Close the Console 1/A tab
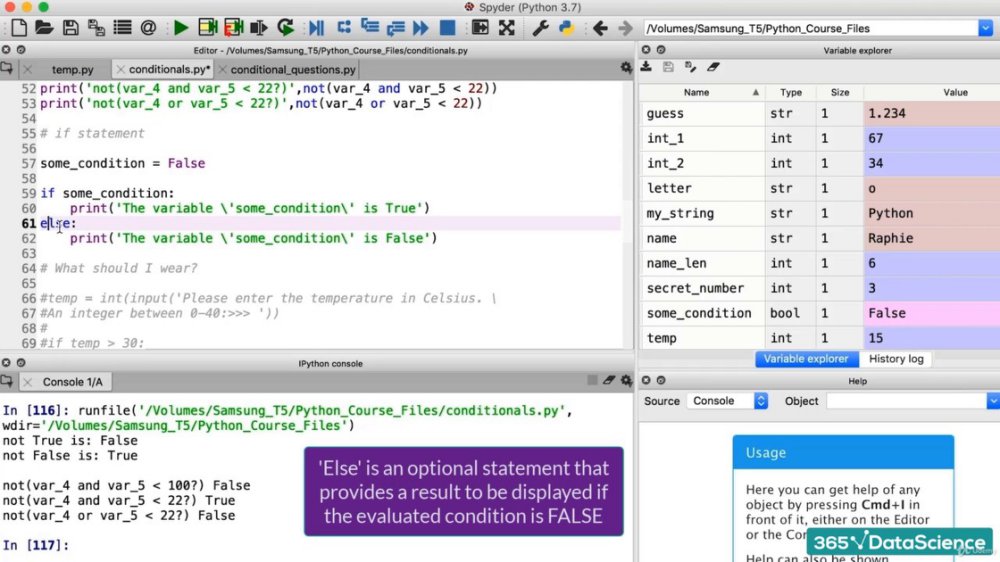1000x562 pixels. point(27,381)
